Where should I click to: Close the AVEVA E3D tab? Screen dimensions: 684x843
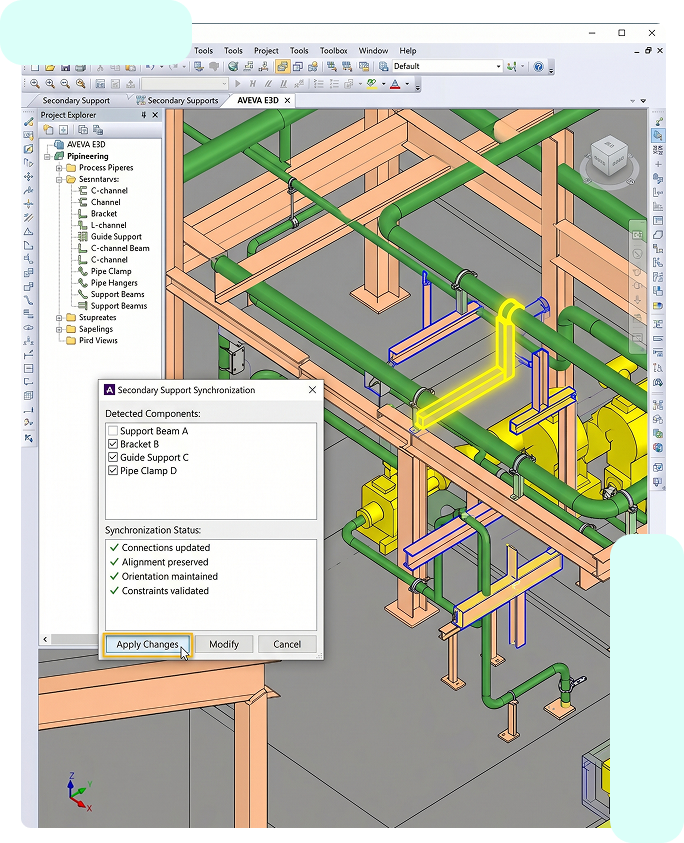(x=288, y=101)
